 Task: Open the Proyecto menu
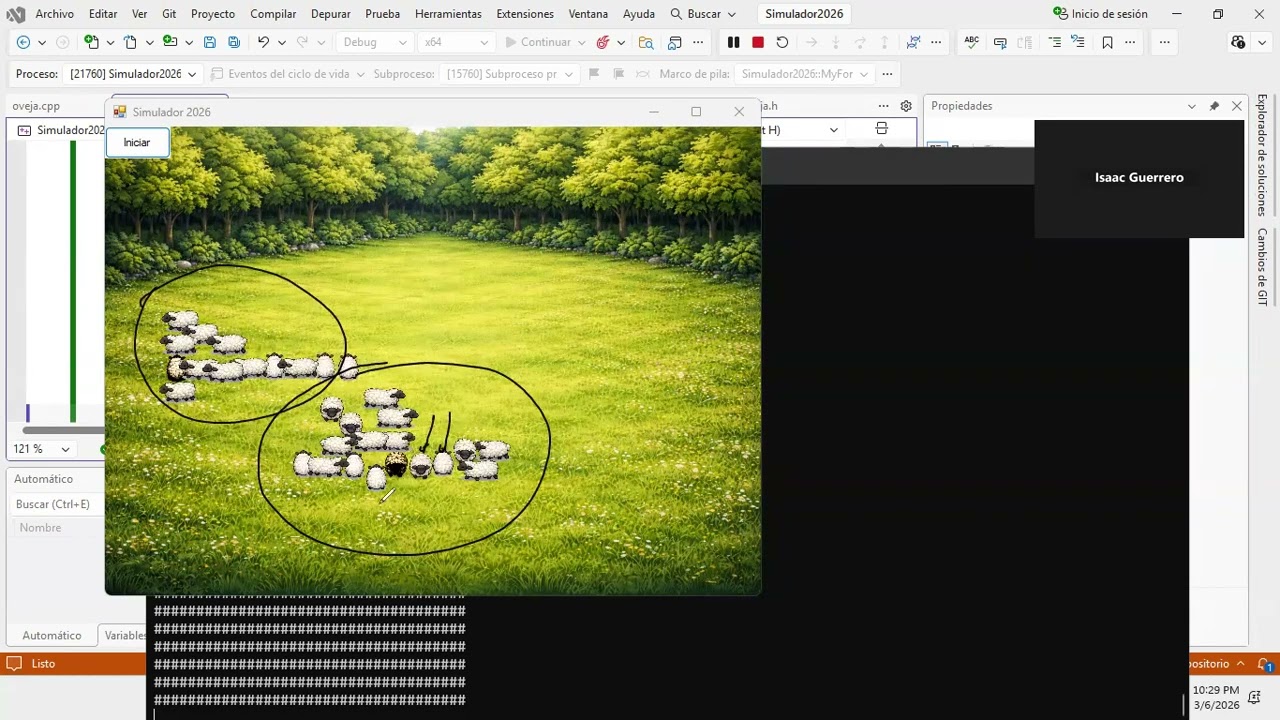213,14
